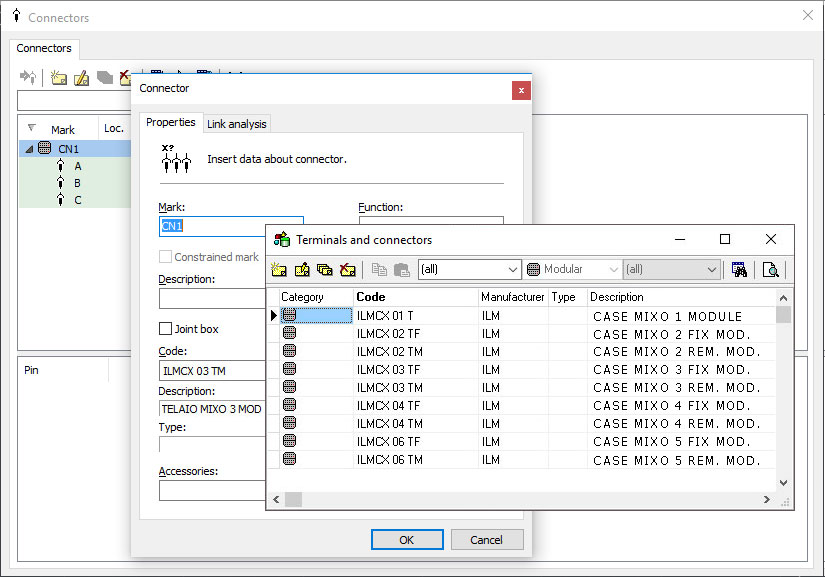Open the Modular connector type dropdown
Image resolution: width=825 pixels, height=577 pixels.
point(572,269)
